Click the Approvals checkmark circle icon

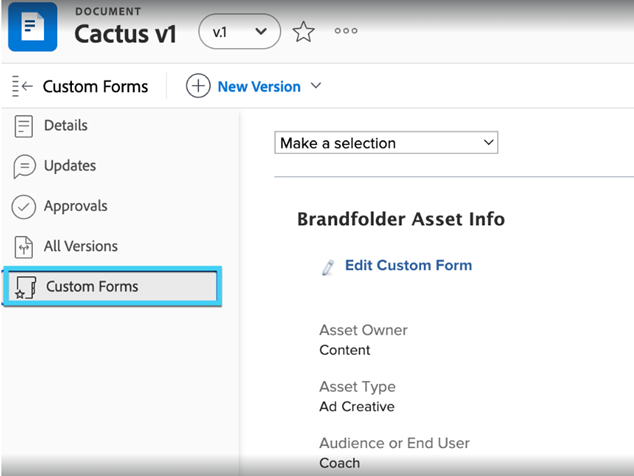pos(24,207)
